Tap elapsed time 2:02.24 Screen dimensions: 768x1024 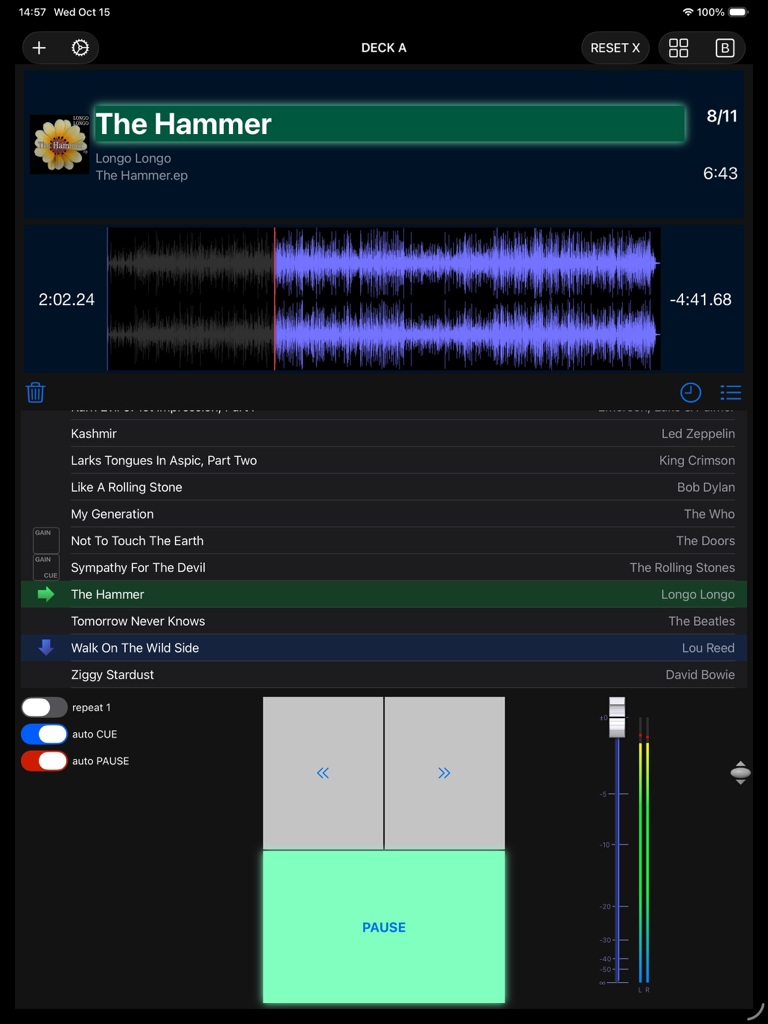coord(67,300)
